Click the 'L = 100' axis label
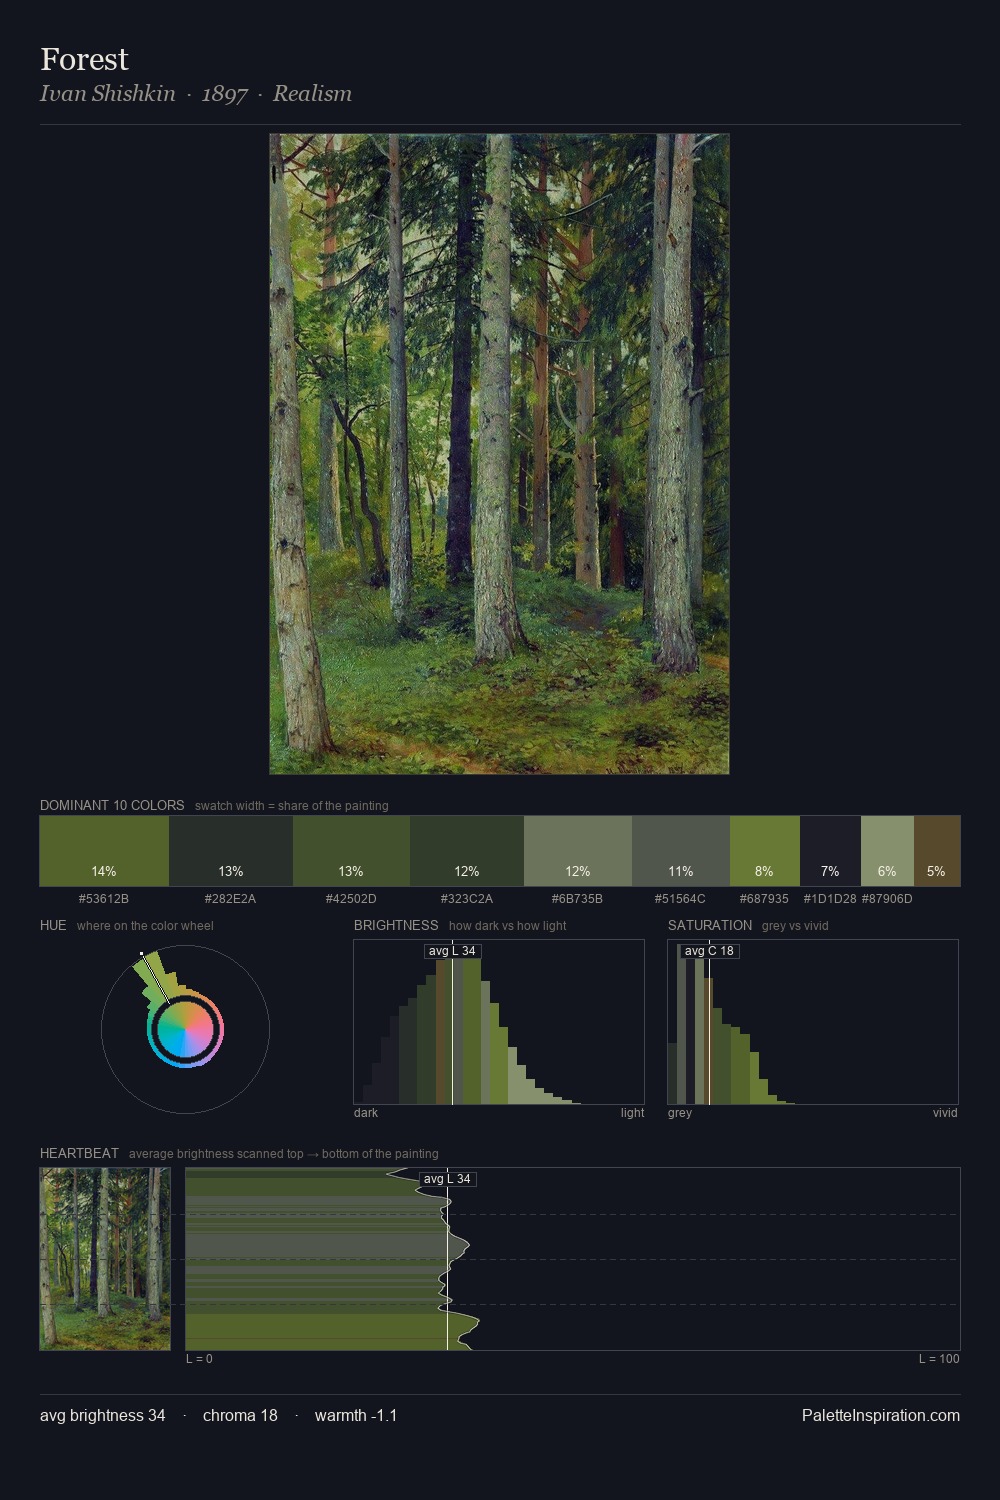The height and width of the screenshot is (1500, 1000). 939,1359
